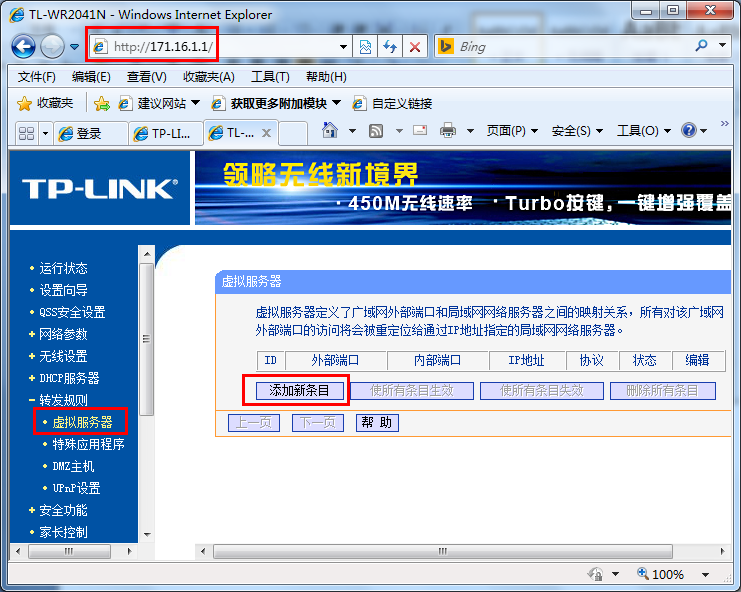The width and height of the screenshot is (741, 592).
Task: Open 家长控制 in the router menu
Action: (x=63, y=532)
